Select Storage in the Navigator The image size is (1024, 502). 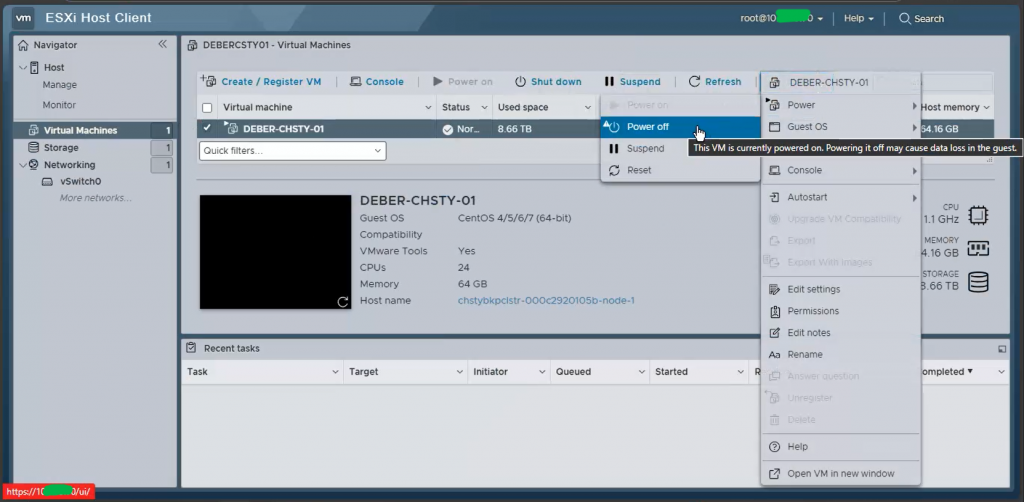(61, 148)
